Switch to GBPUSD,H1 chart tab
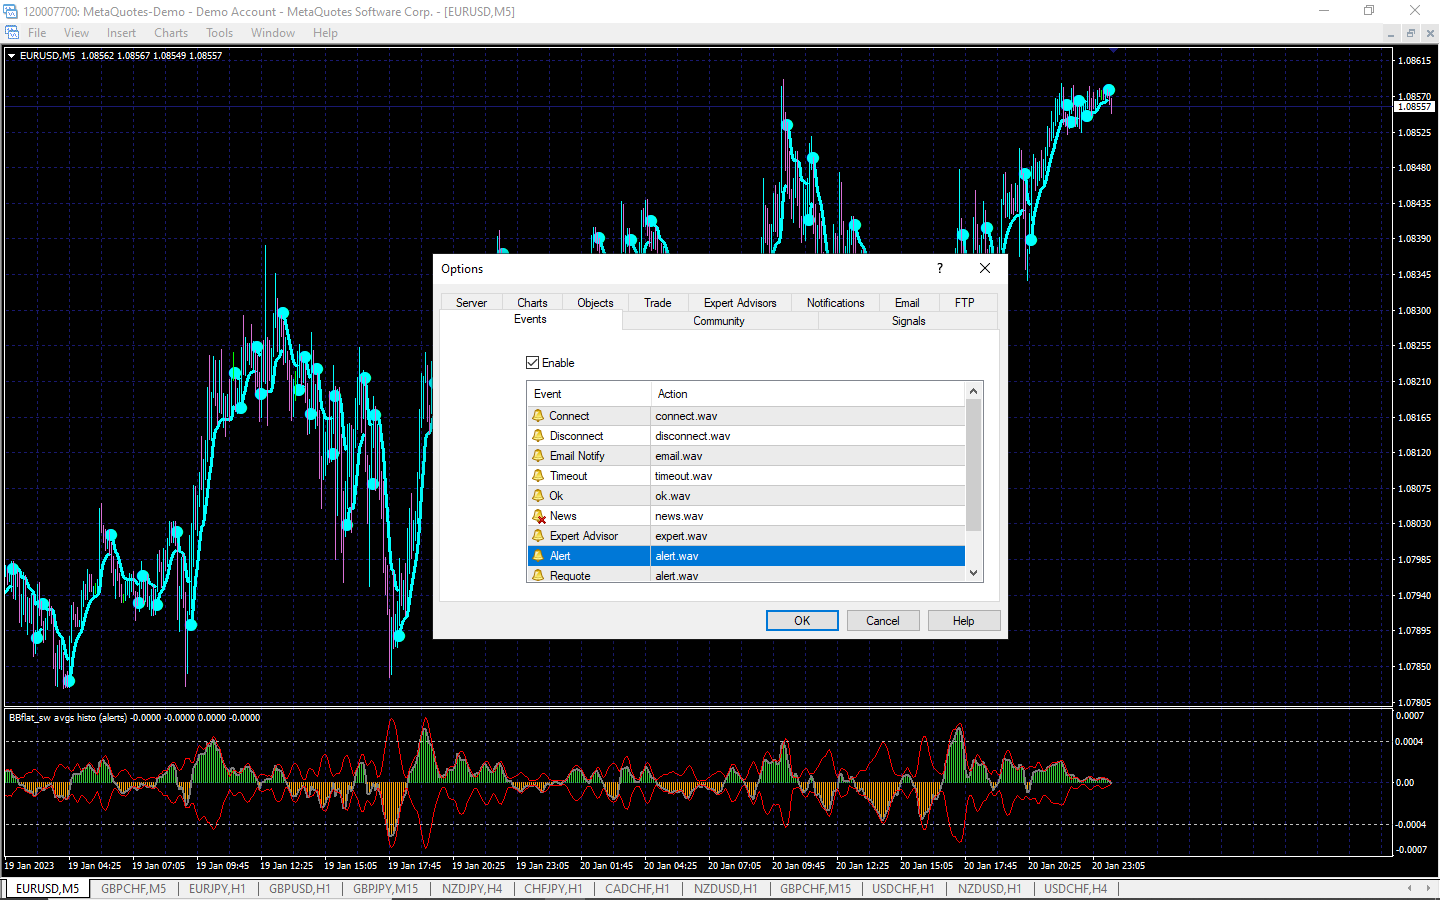The height and width of the screenshot is (900, 1440). (299, 888)
